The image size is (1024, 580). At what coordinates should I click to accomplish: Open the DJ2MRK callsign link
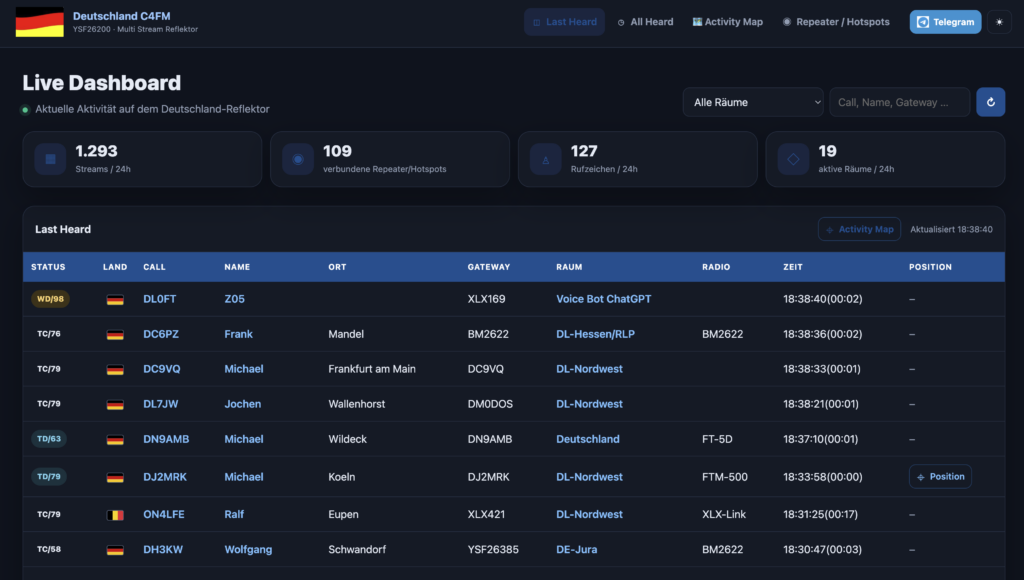(165, 477)
